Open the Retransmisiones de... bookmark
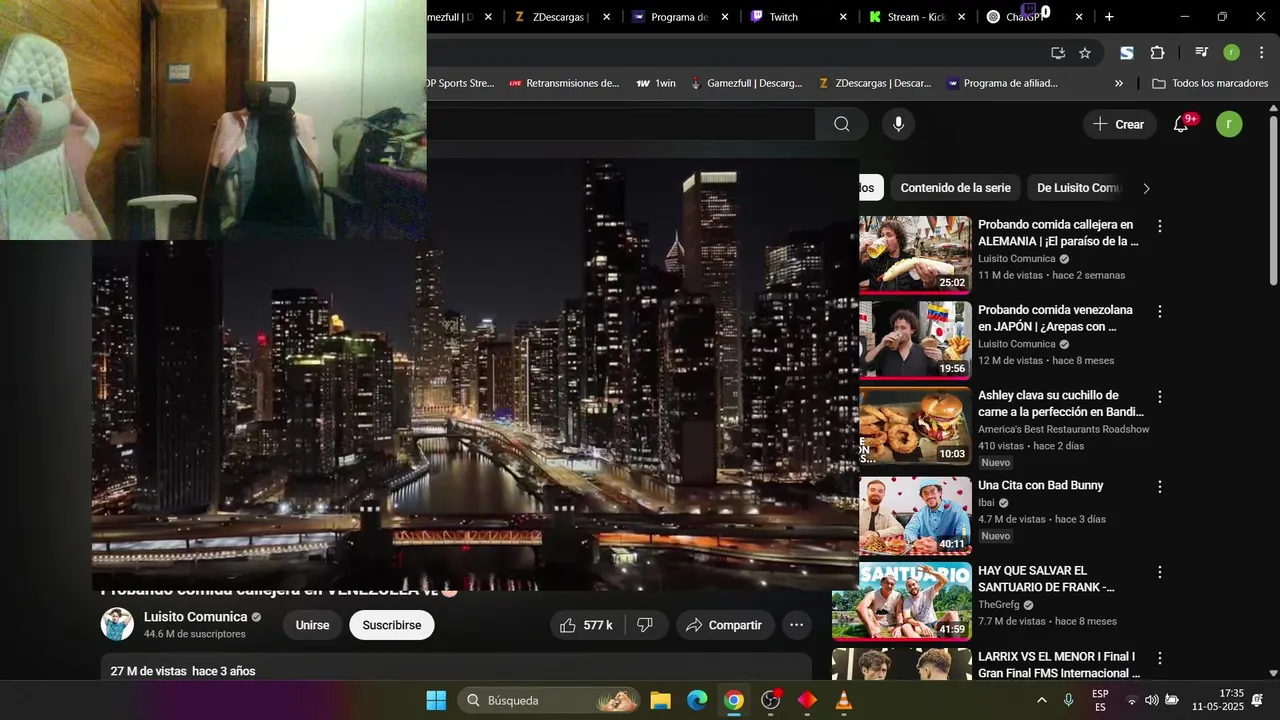 click(564, 83)
